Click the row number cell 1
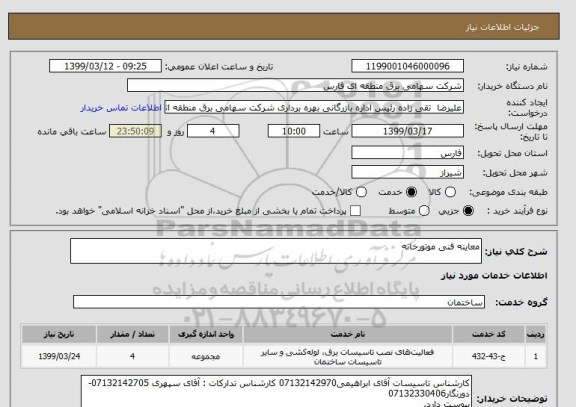The width and height of the screenshot is (576, 407). coord(536,356)
